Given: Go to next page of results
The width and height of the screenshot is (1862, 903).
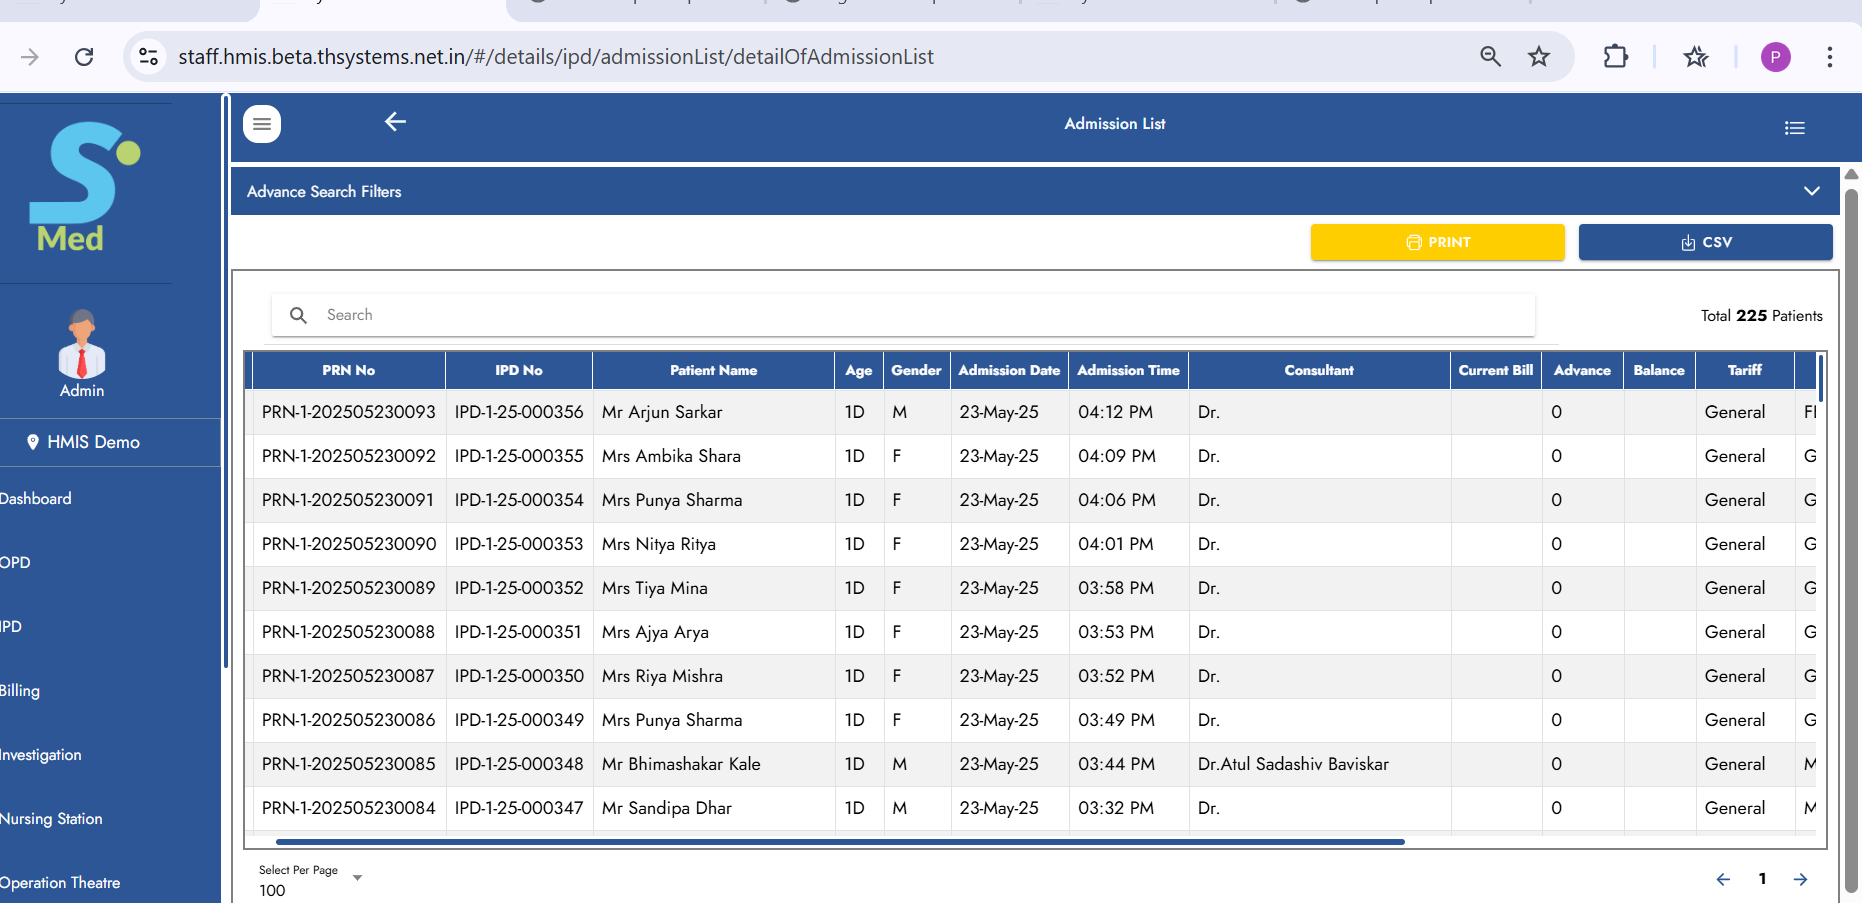Looking at the screenshot, I should coord(1800,880).
